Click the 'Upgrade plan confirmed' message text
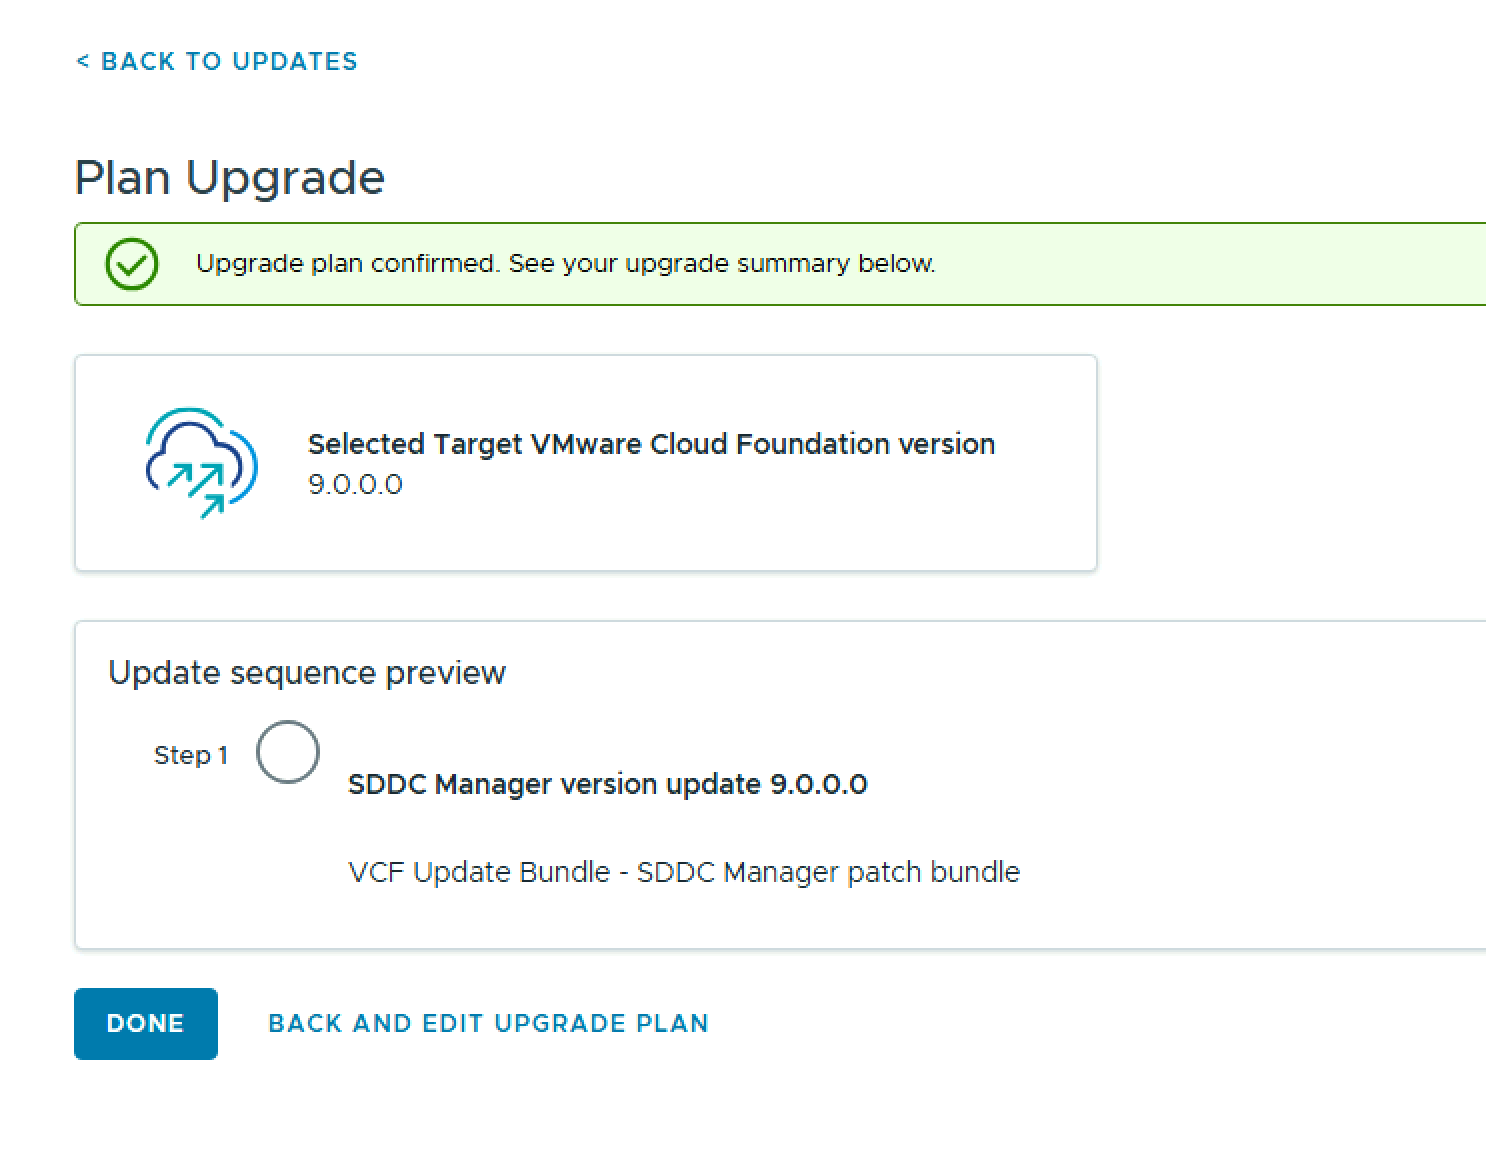The height and width of the screenshot is (1168, 1486). point(565,264)
